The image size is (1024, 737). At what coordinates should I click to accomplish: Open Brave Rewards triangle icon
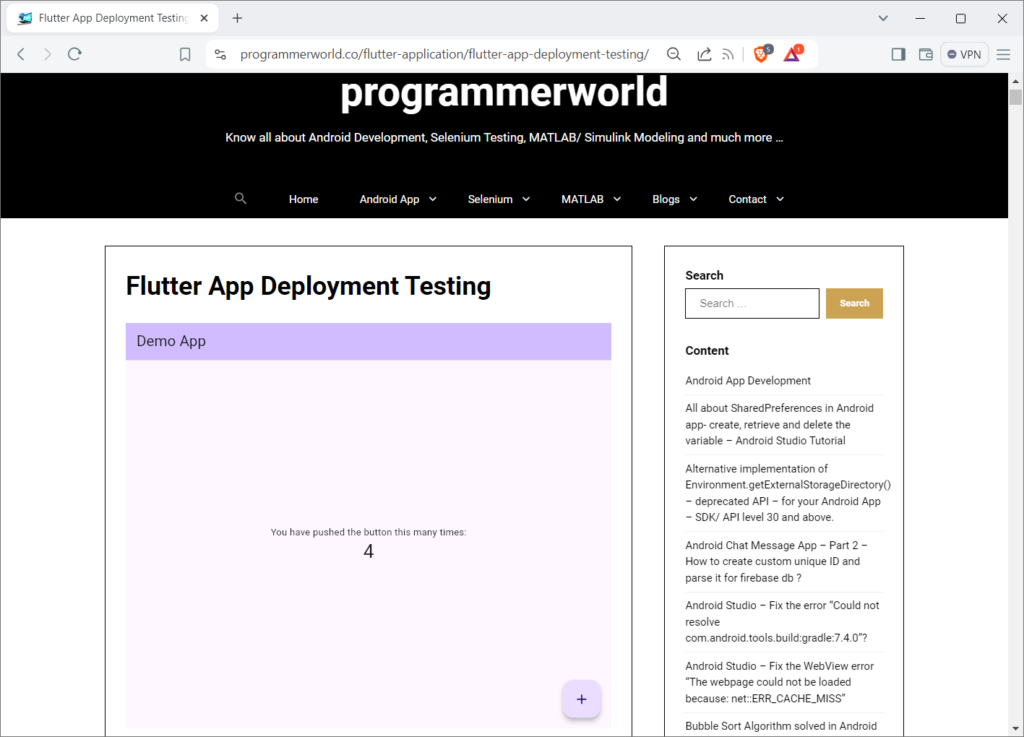point(793,54)
